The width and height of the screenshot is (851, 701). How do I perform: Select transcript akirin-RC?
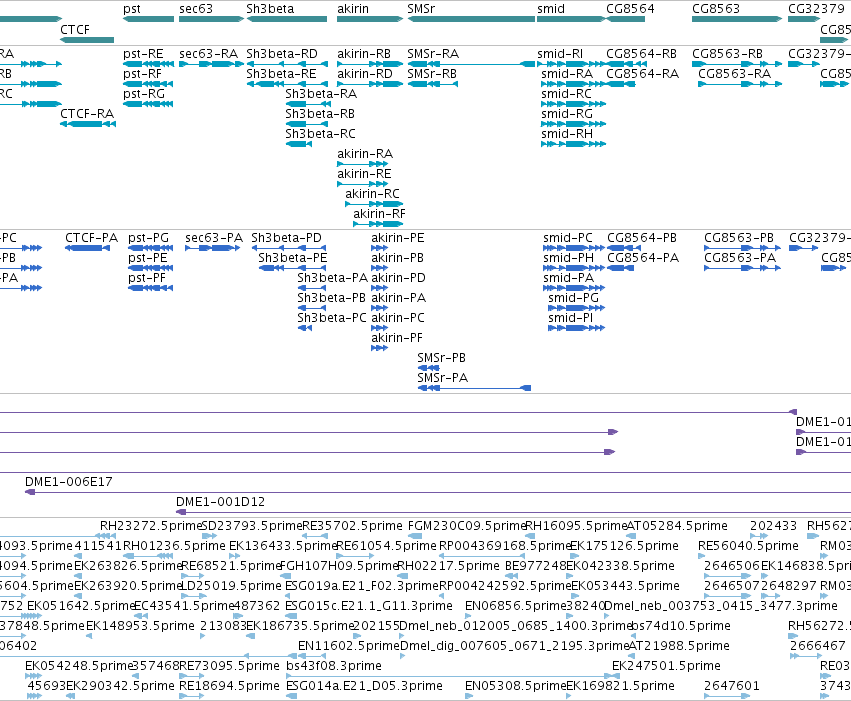372,194
